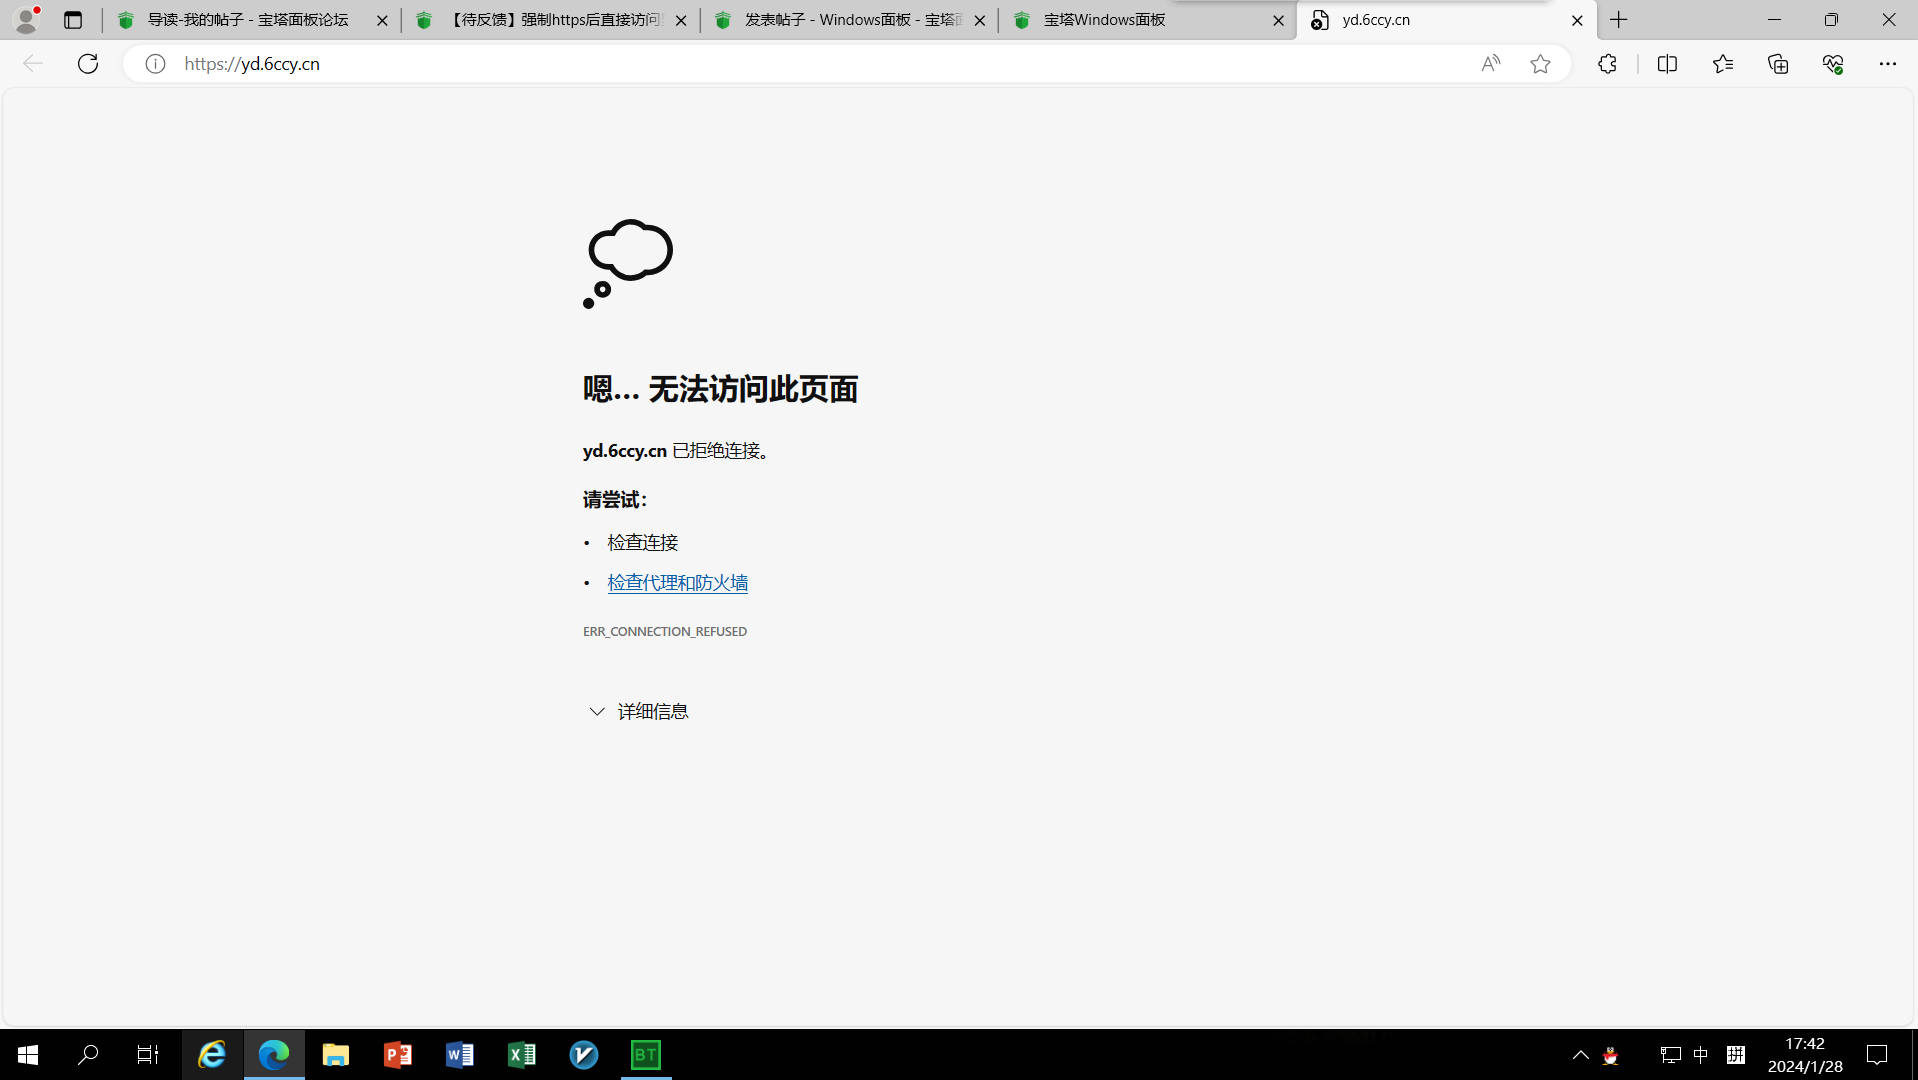This screenshot has height=1080, width=1918.
Task: Refresh the page
Action: click(x=88, y=64)
